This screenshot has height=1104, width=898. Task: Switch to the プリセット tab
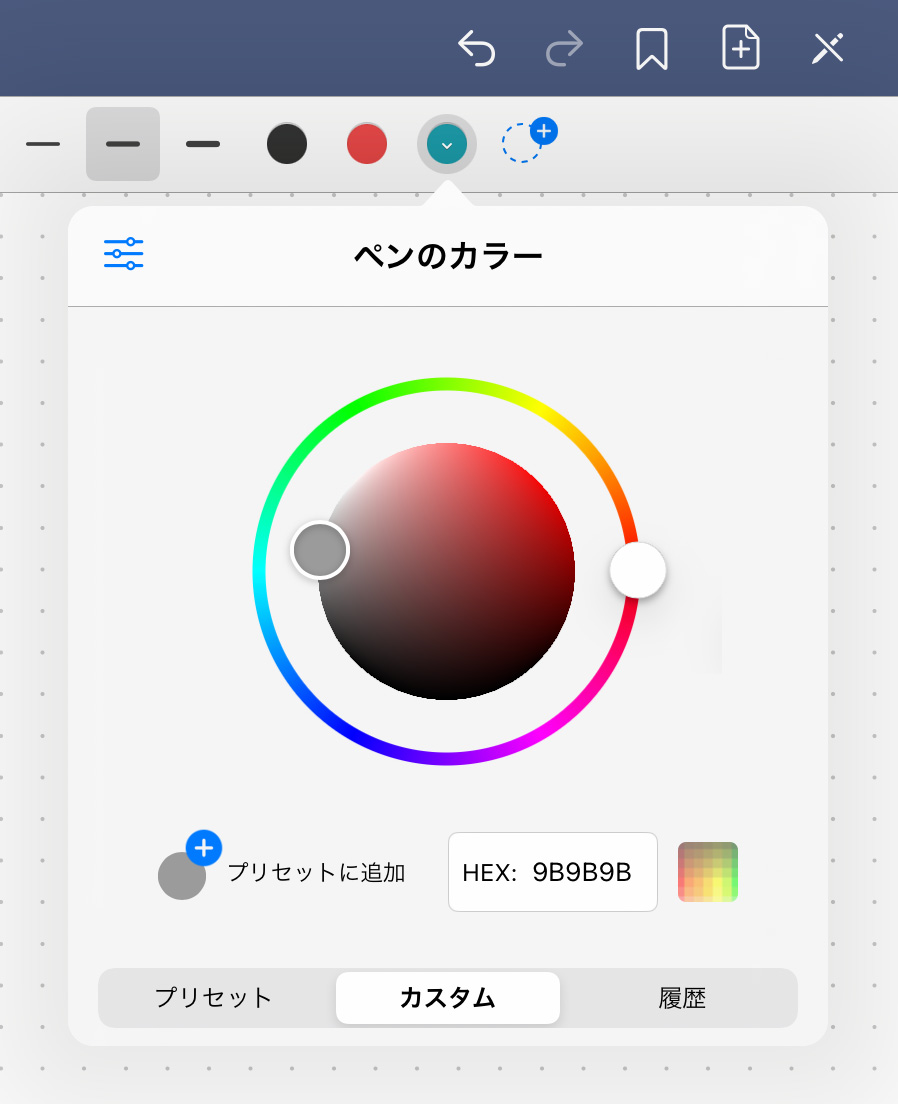click(x=213, y=998)
